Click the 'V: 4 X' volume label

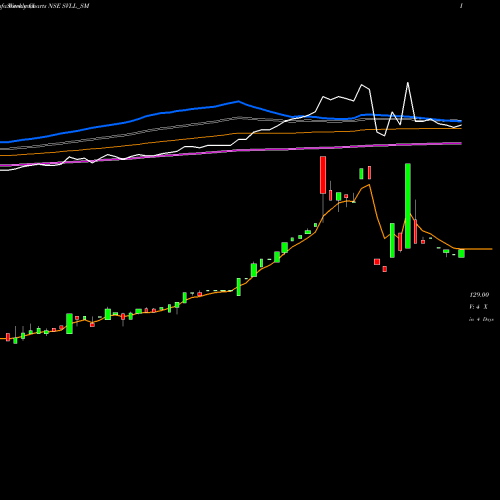[479, 307]
